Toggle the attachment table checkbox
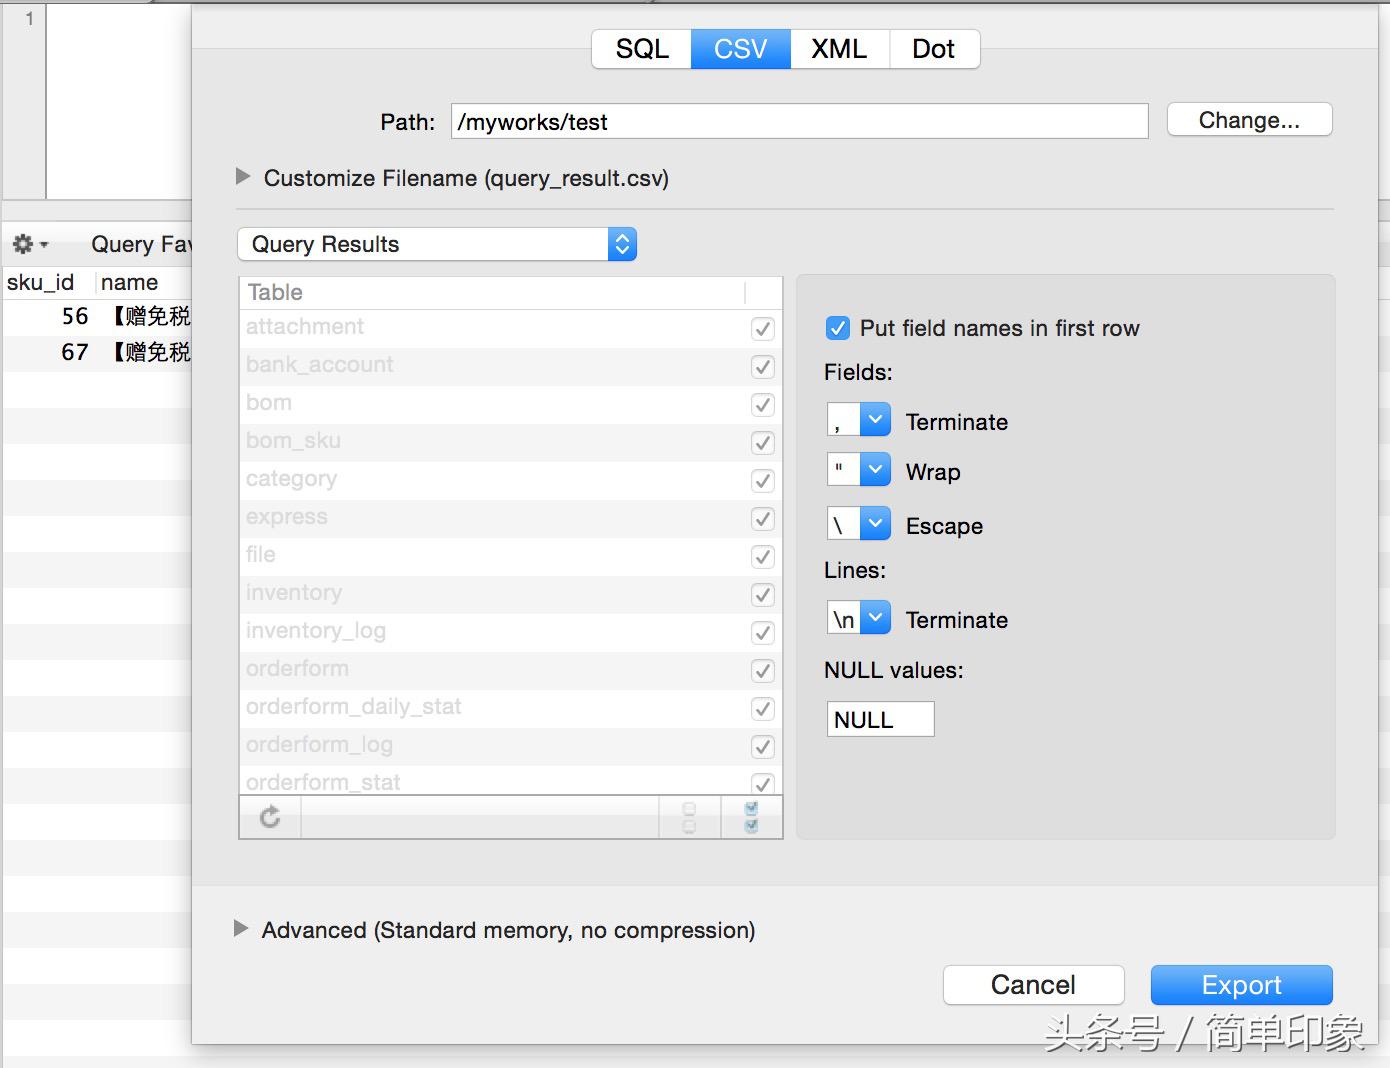 762,328
